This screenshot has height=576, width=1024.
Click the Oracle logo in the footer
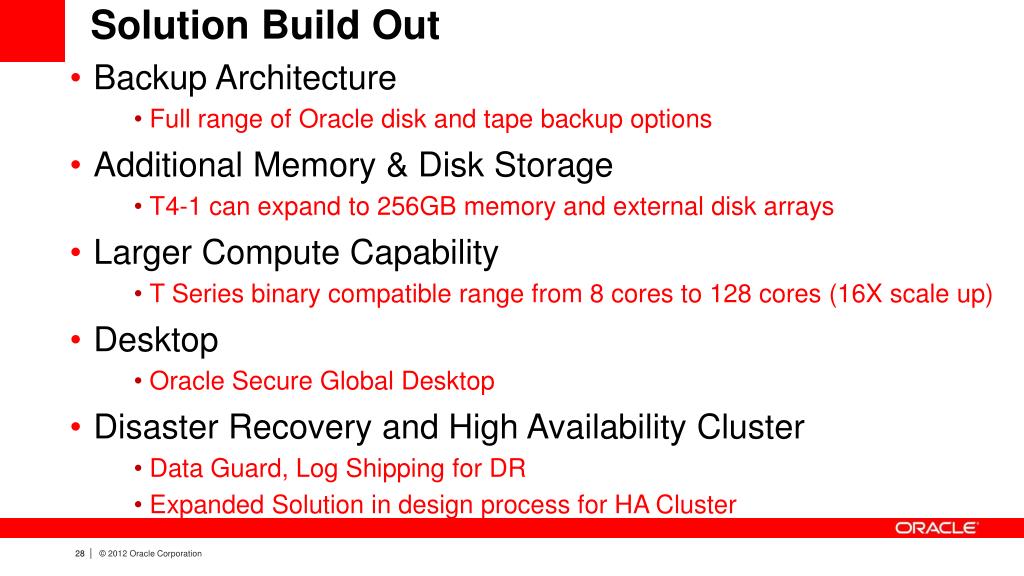(936, 528)
